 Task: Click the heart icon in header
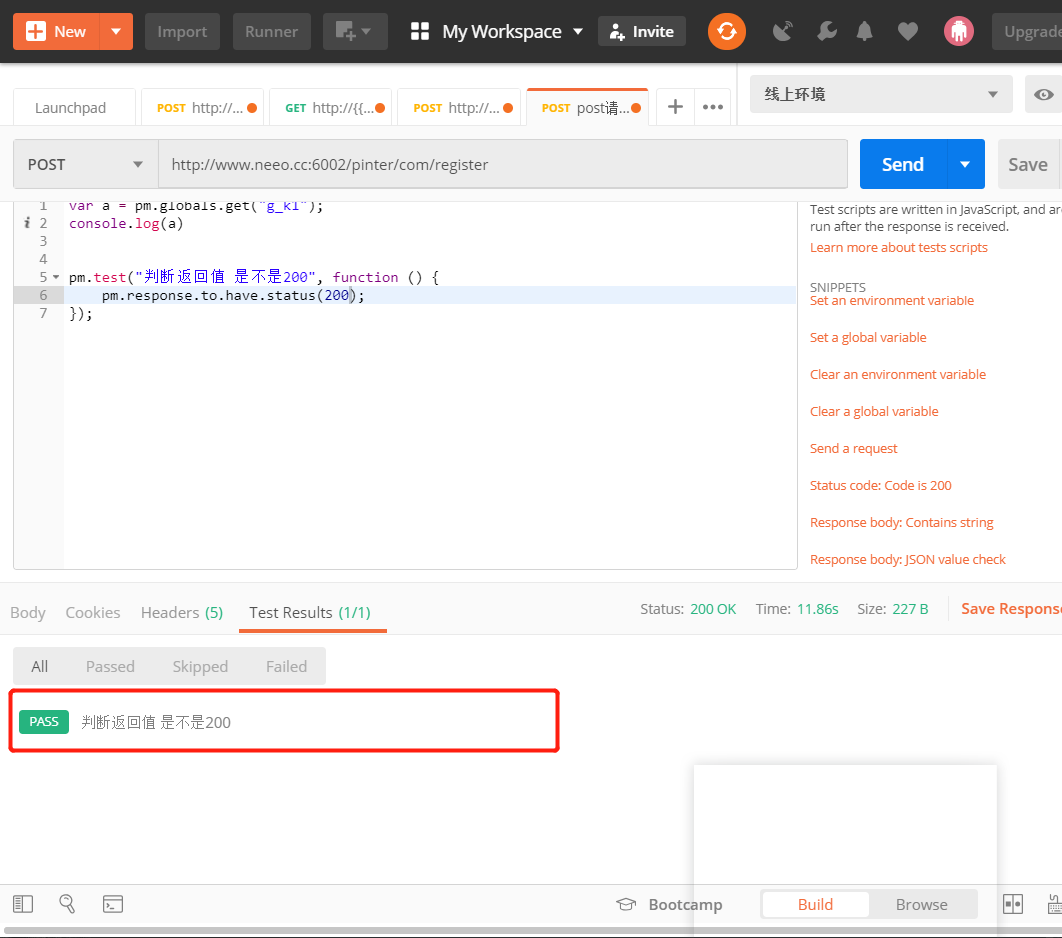click(x=908, y=31)
